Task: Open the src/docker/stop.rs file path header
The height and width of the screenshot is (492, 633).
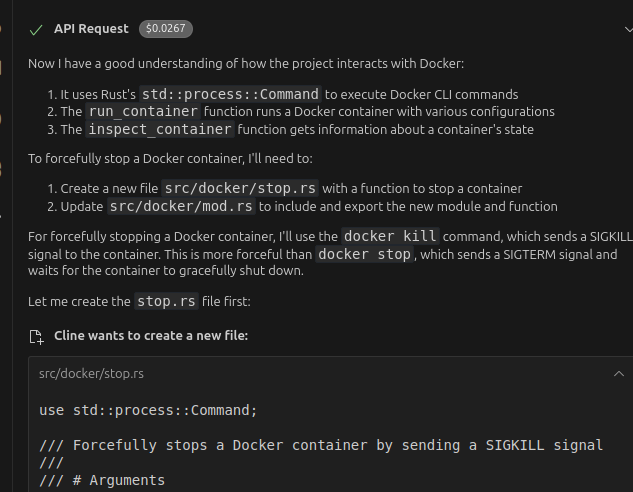Action: click(91, 374)
